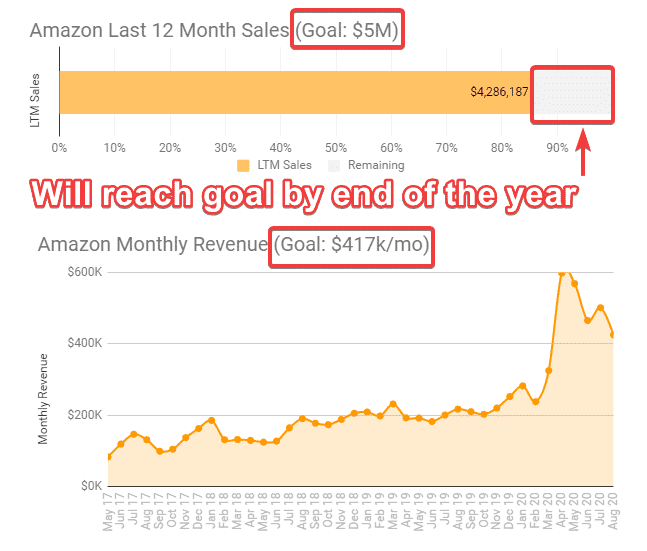This screenshot has height=551, width=647.
Task: Click the vertical "Monthly Revenue" axis title
Action: [44, 398]
